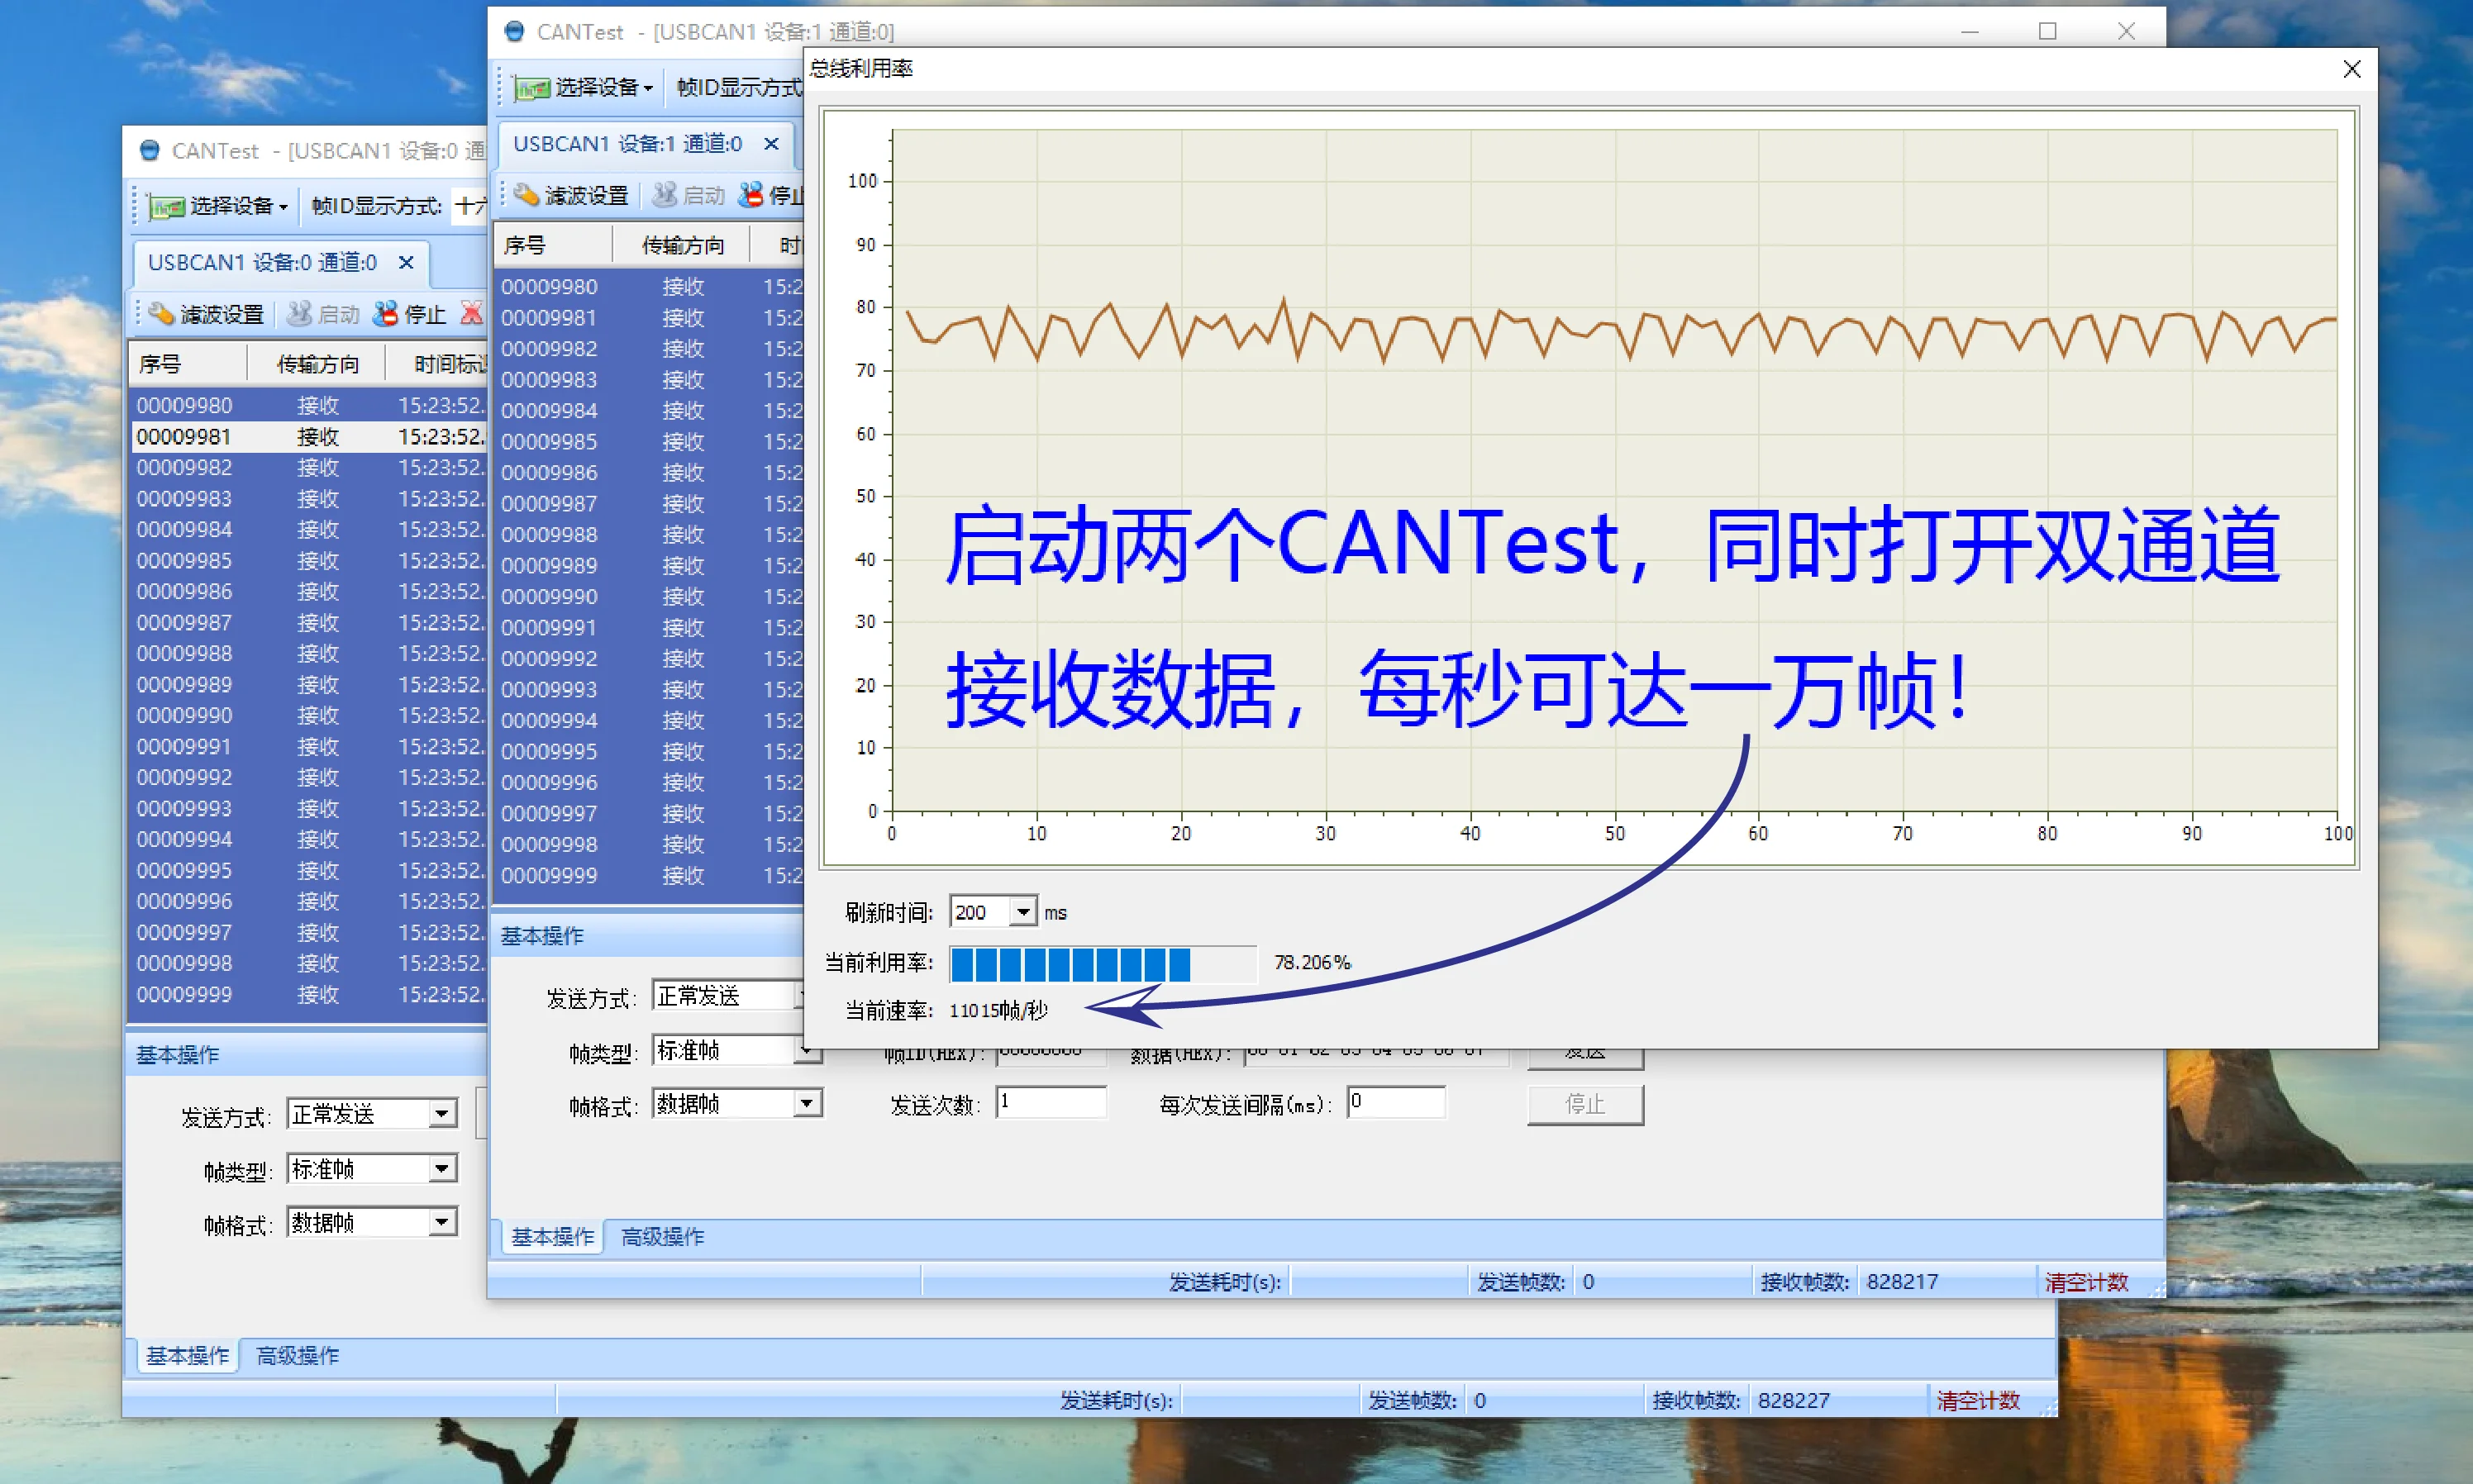Click red clear icon next to Stop in back window

click(471, 314)
